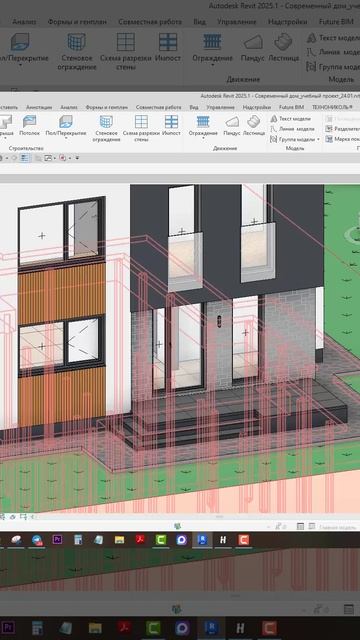Click the red close-inactive-views icon in quick access toolbar
Image resolution: width=360 pixels, height=640 pixels.
point(62,158)
